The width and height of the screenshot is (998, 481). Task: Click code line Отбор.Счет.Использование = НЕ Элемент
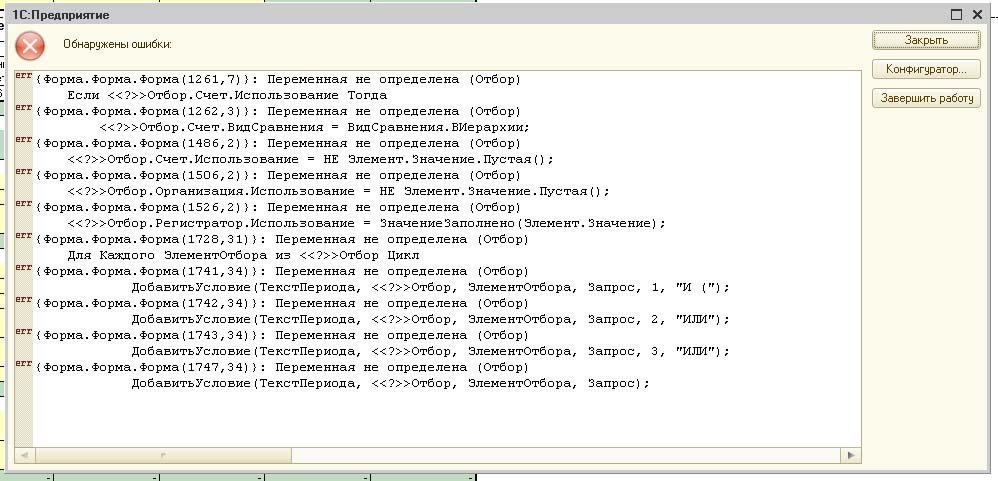tap(311, 160)
